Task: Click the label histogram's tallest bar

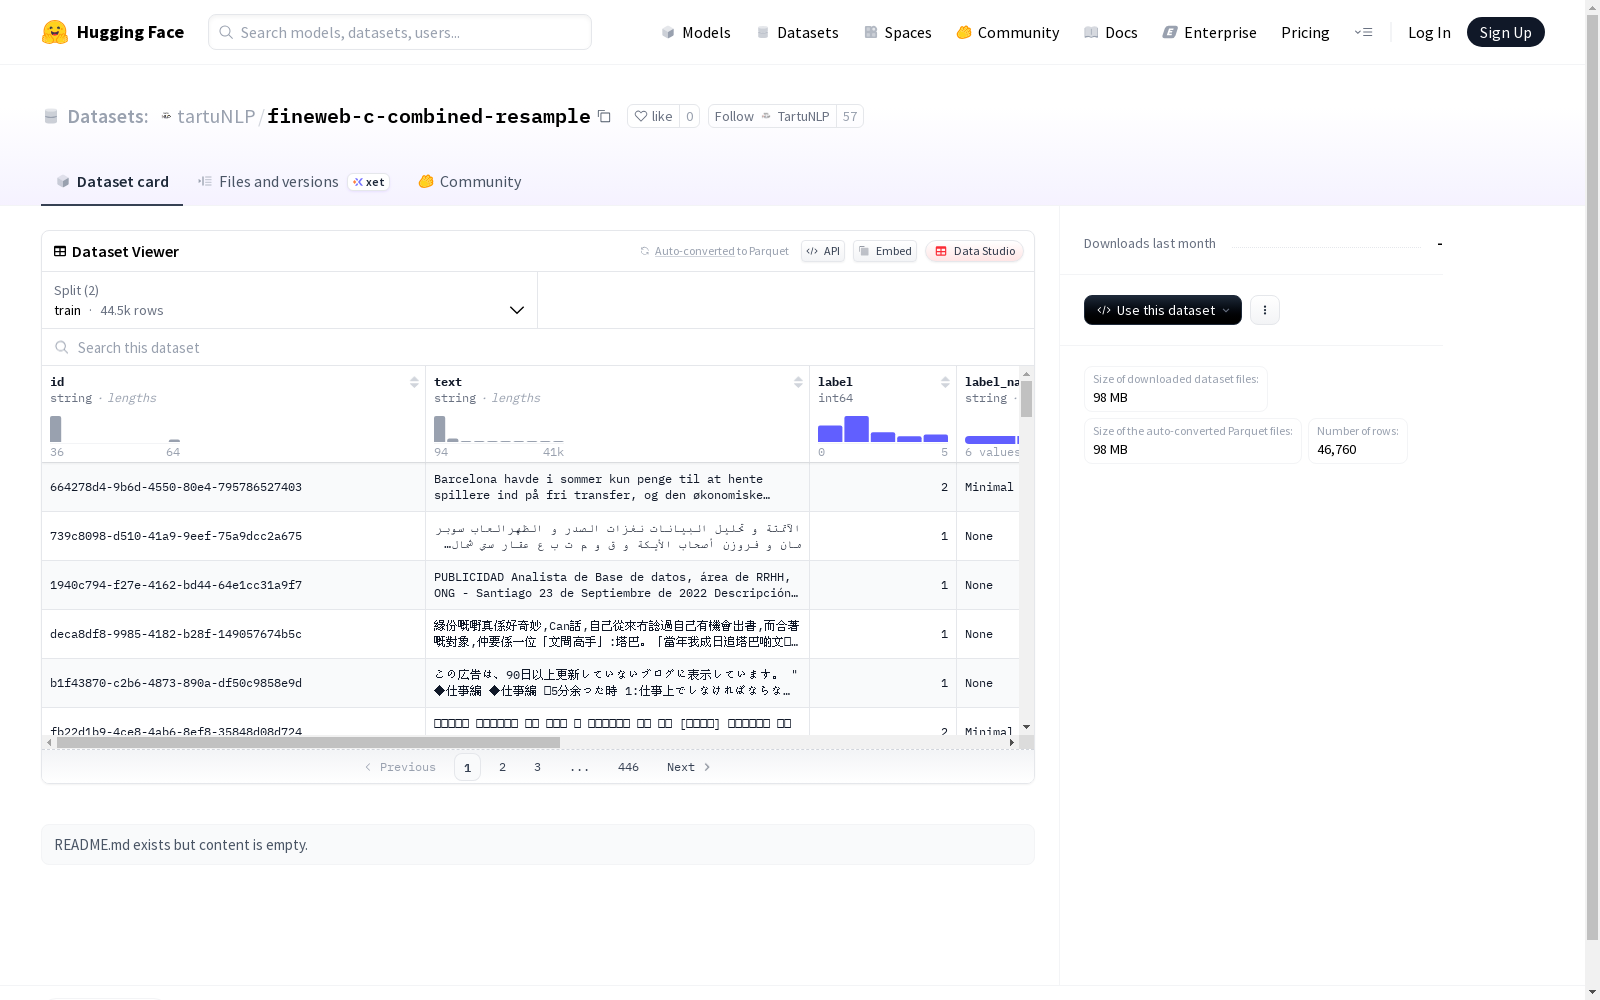Action: (x=856, y=429)
